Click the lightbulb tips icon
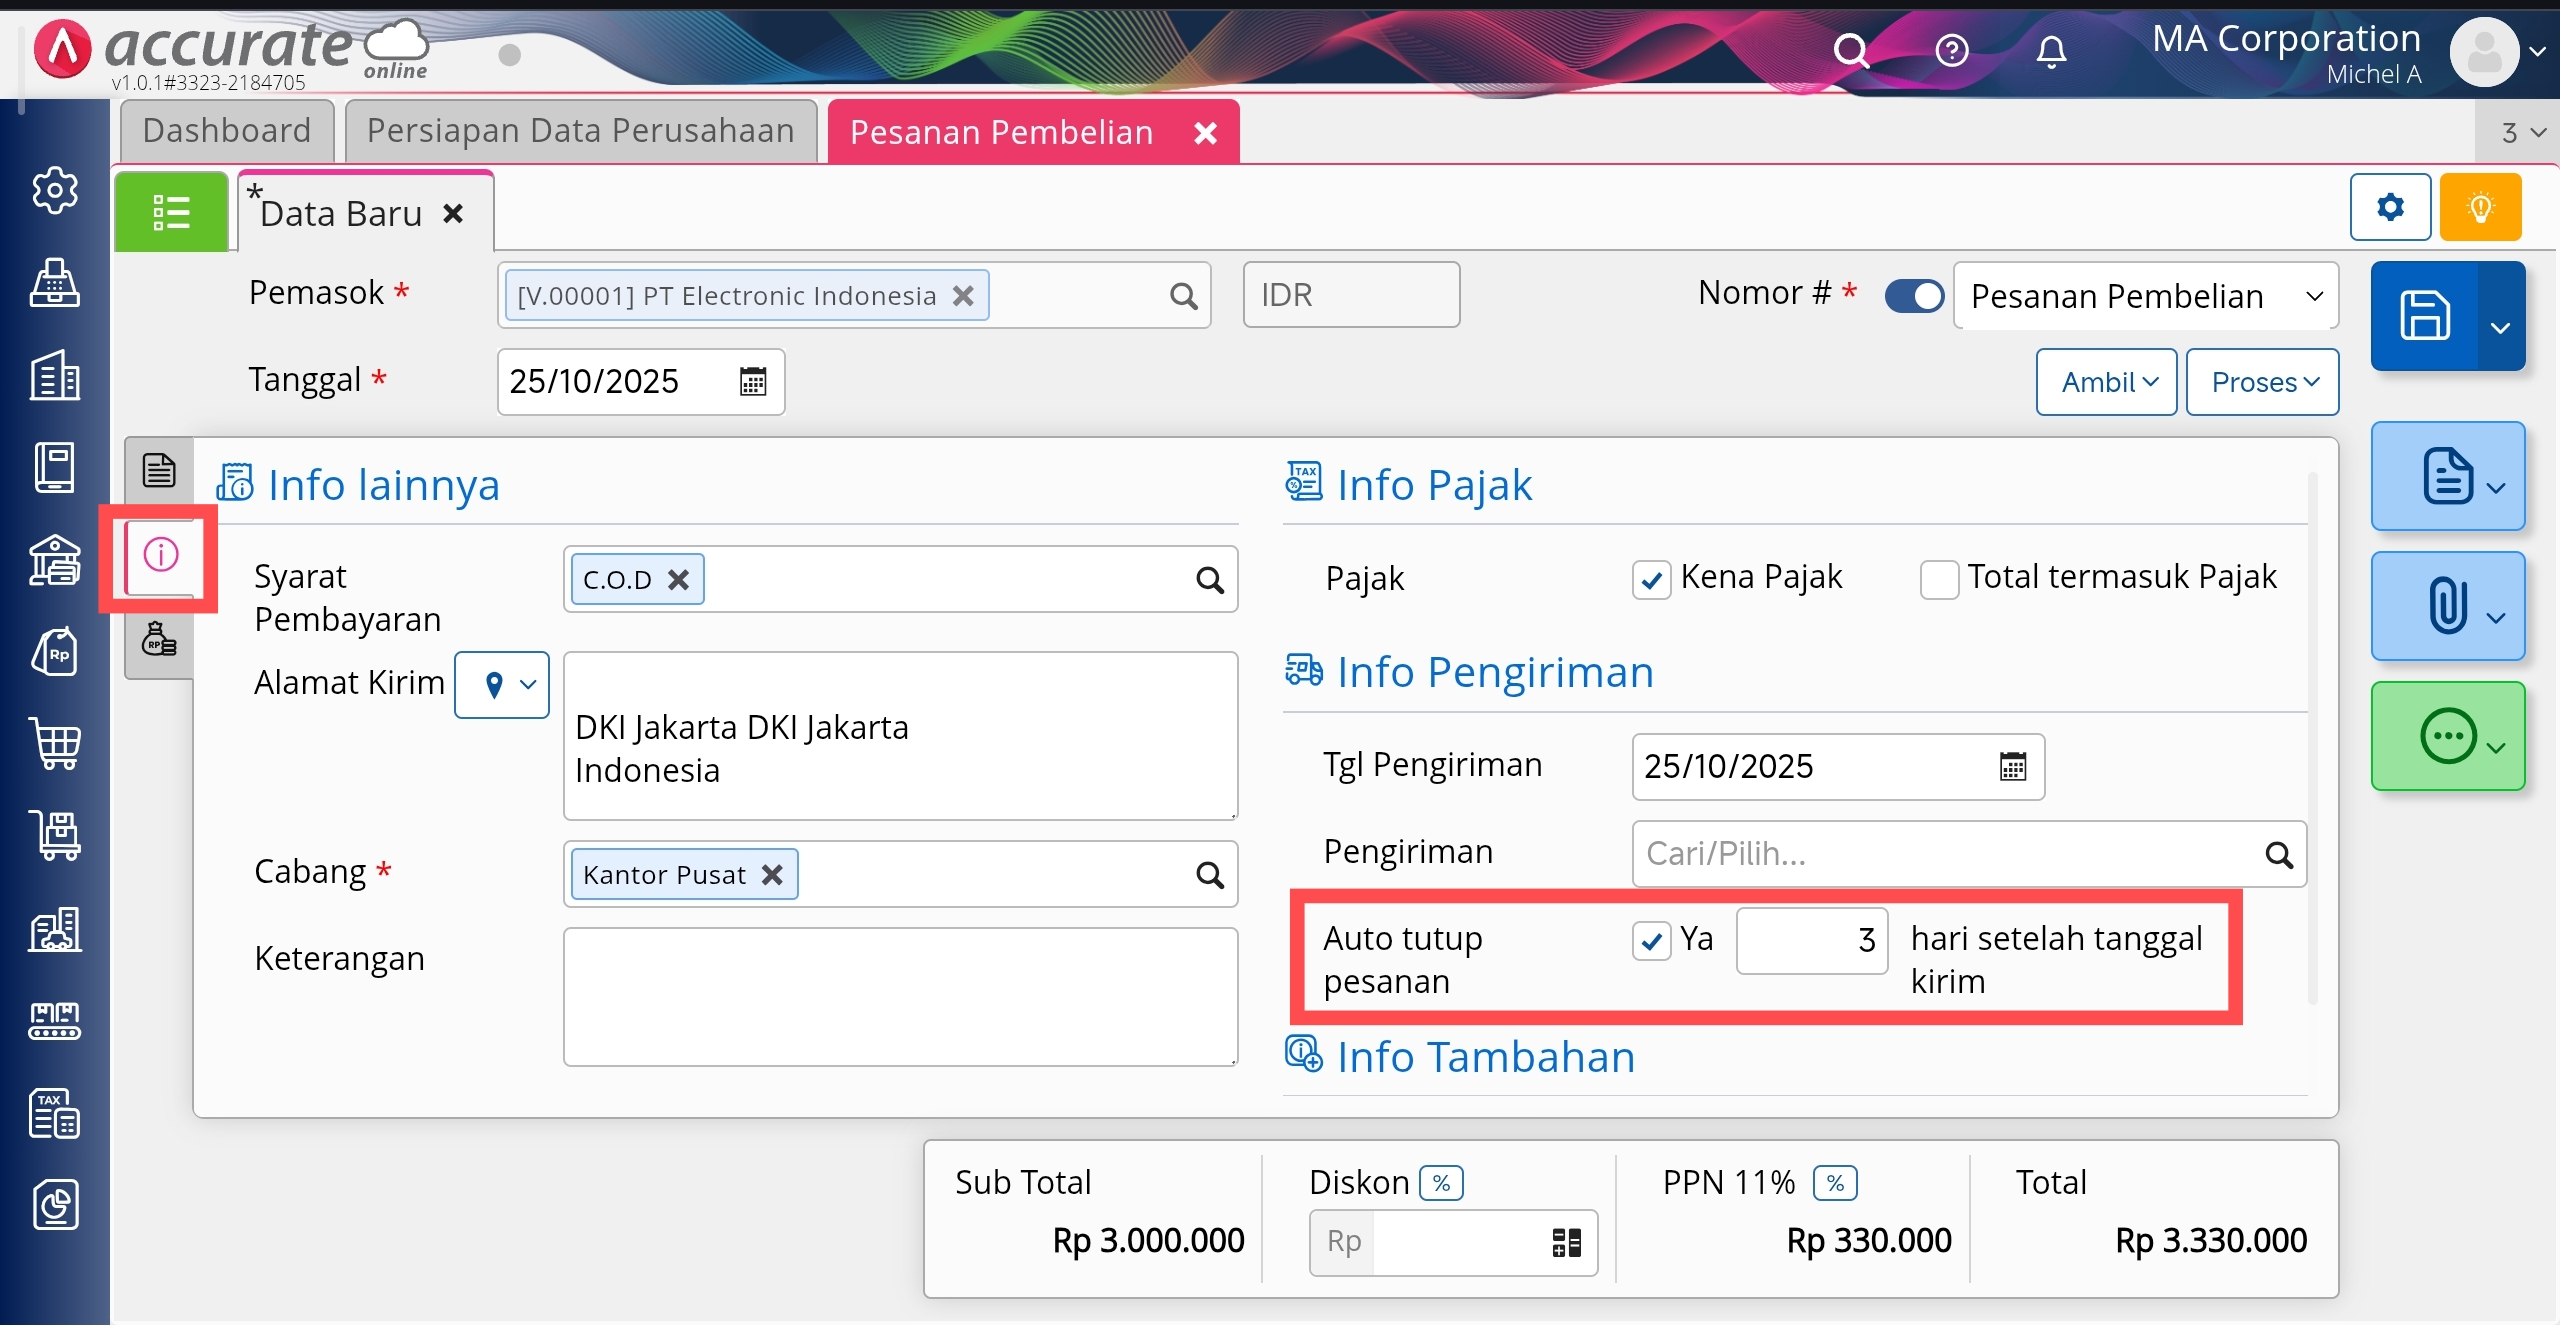2560x1333 pixels. (x=2480, y=207)
